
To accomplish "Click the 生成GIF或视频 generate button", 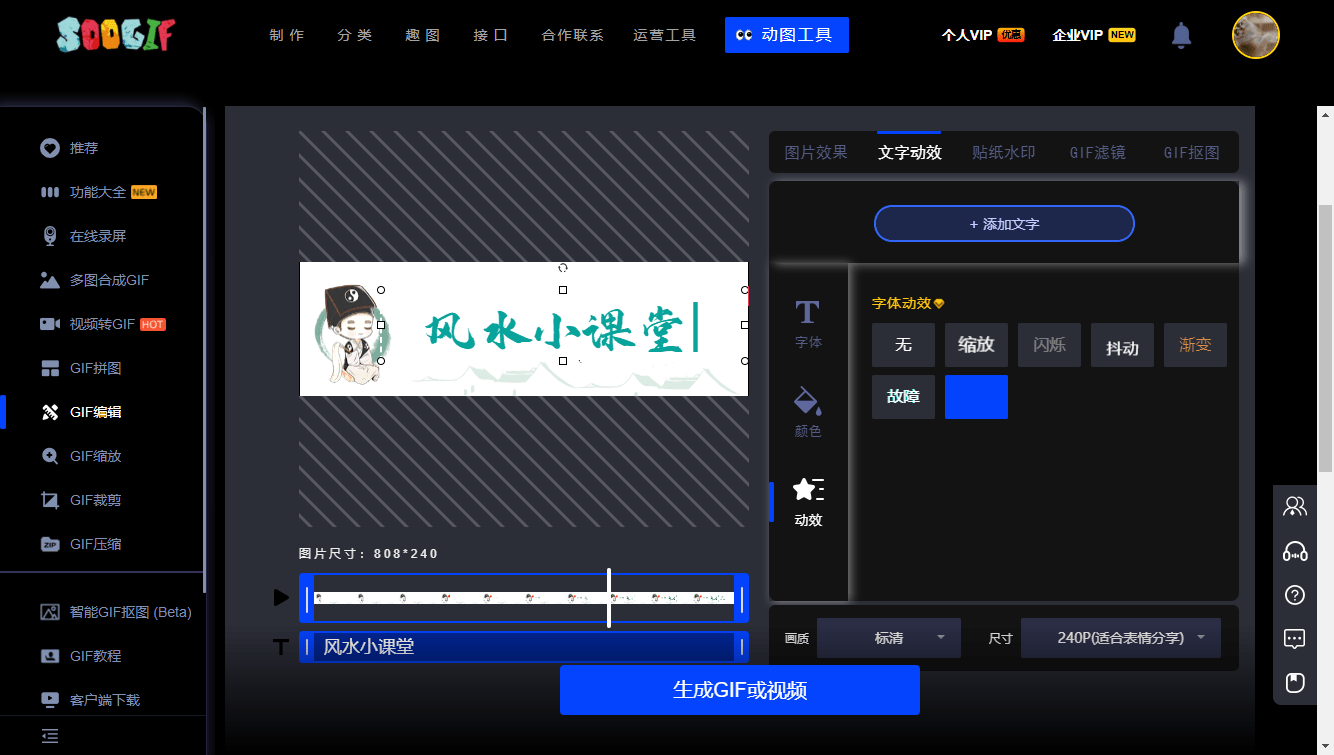I will pyautogui.click(x=739, y=690).
